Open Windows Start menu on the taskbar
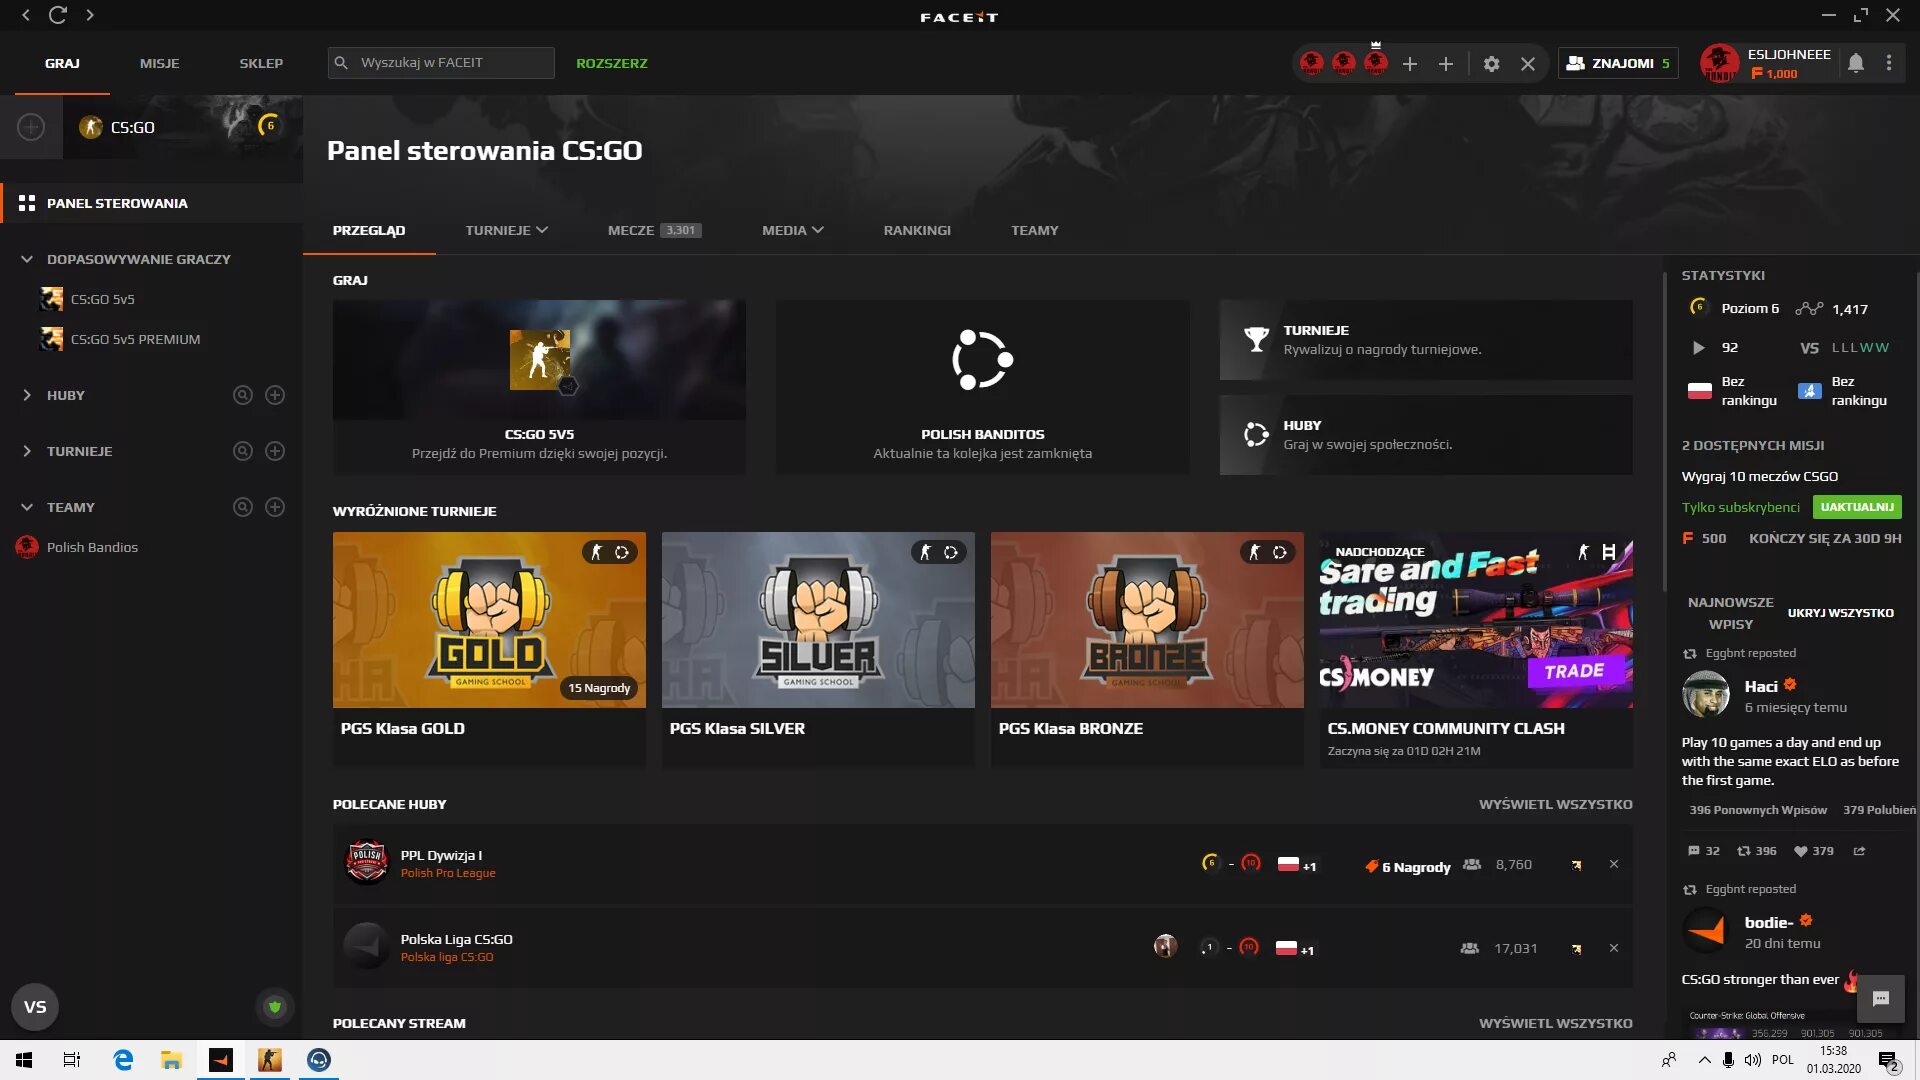The height and width of the screenshot is (1080, 1920). [24, 1060]
